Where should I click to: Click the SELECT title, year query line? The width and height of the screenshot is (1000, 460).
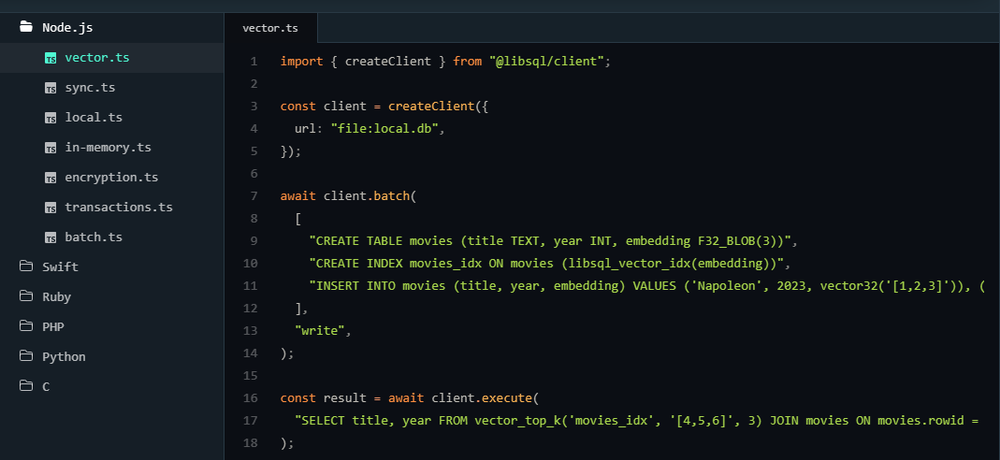(636, 420)
